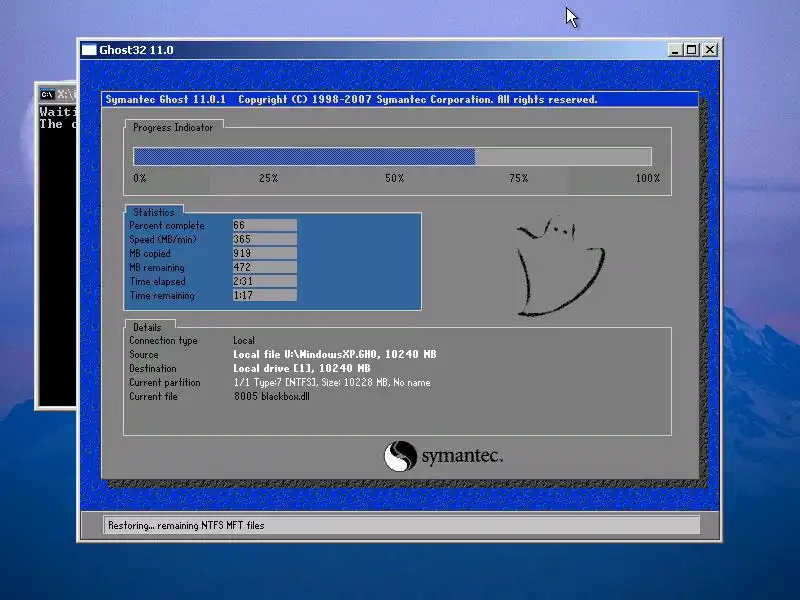This screenshot has height=600, width=800.
Task: Click the Percent complete label
Action: [x=167, y=226]
